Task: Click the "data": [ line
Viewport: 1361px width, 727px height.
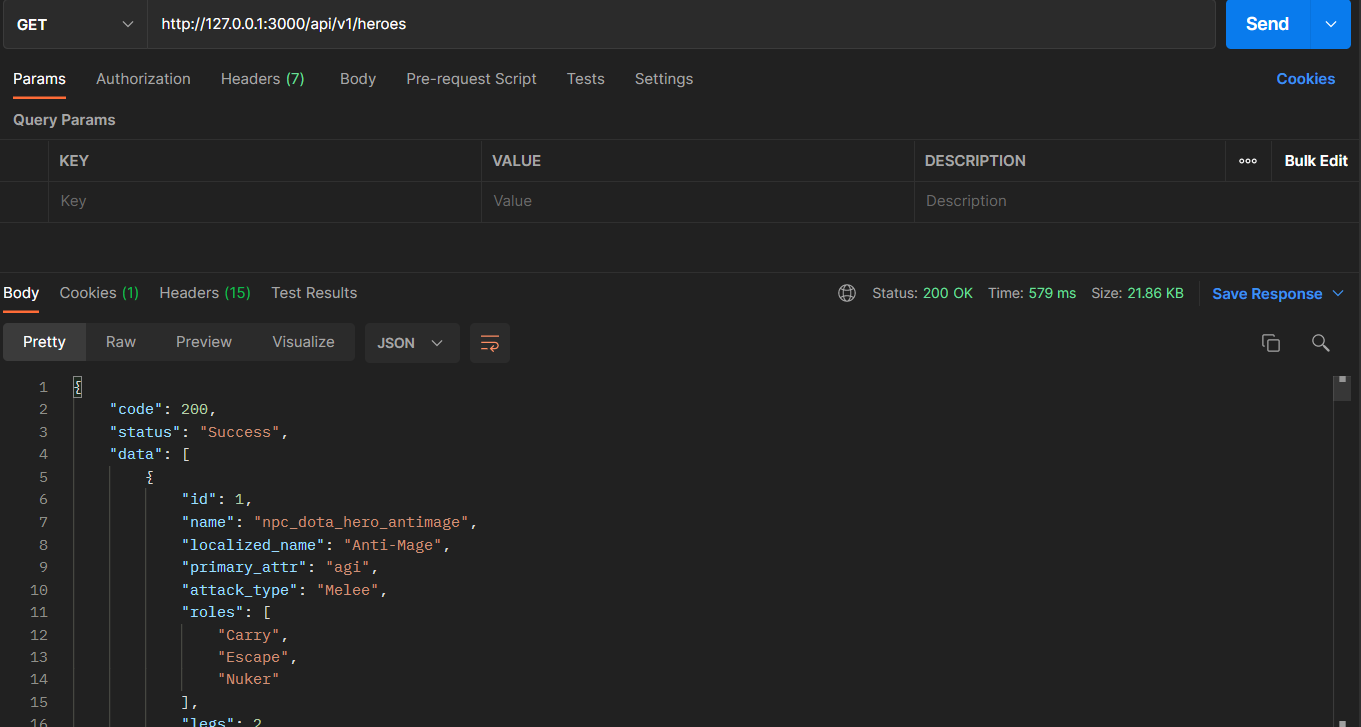Action: pyautogui.click(x=150, y=454)
